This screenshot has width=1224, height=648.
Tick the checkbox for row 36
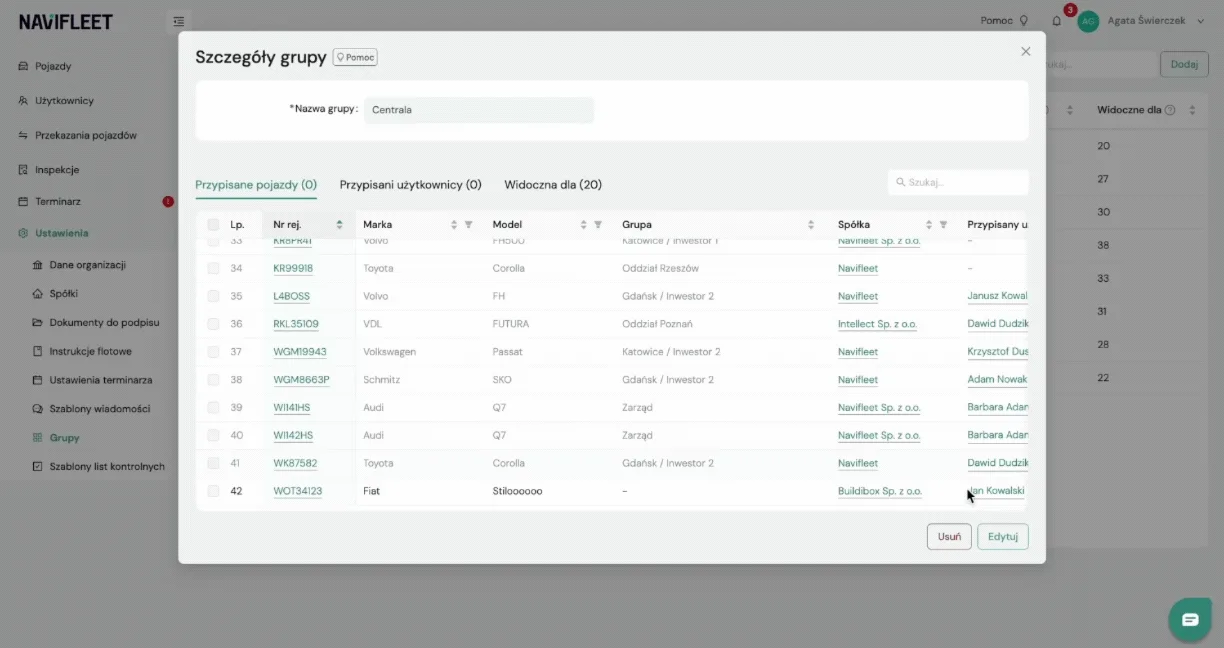[213, 324]
